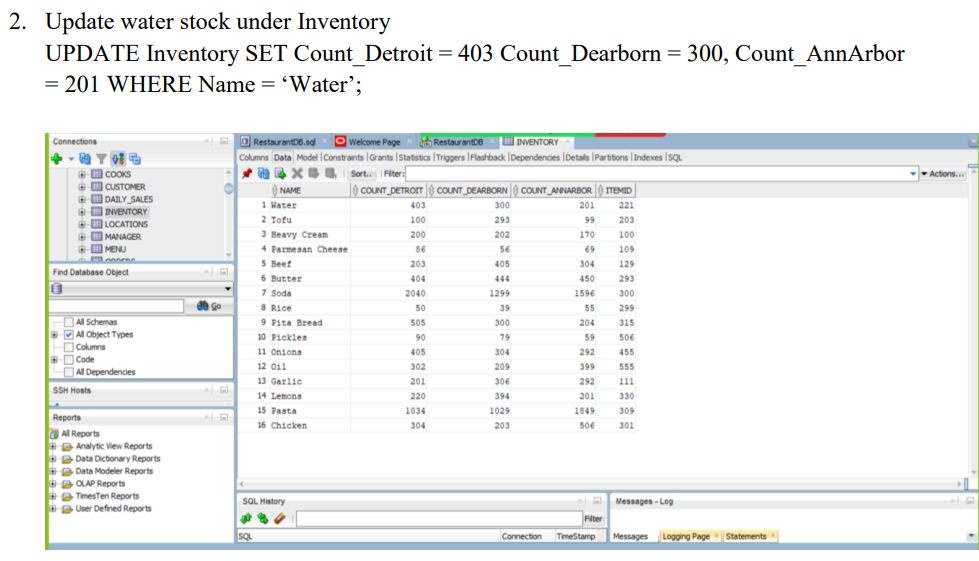This screenshot has width=979, height=561.
Task: Open the Find Database Object connection dropdown
Action: pyautogui.click(x=227, y=288)
